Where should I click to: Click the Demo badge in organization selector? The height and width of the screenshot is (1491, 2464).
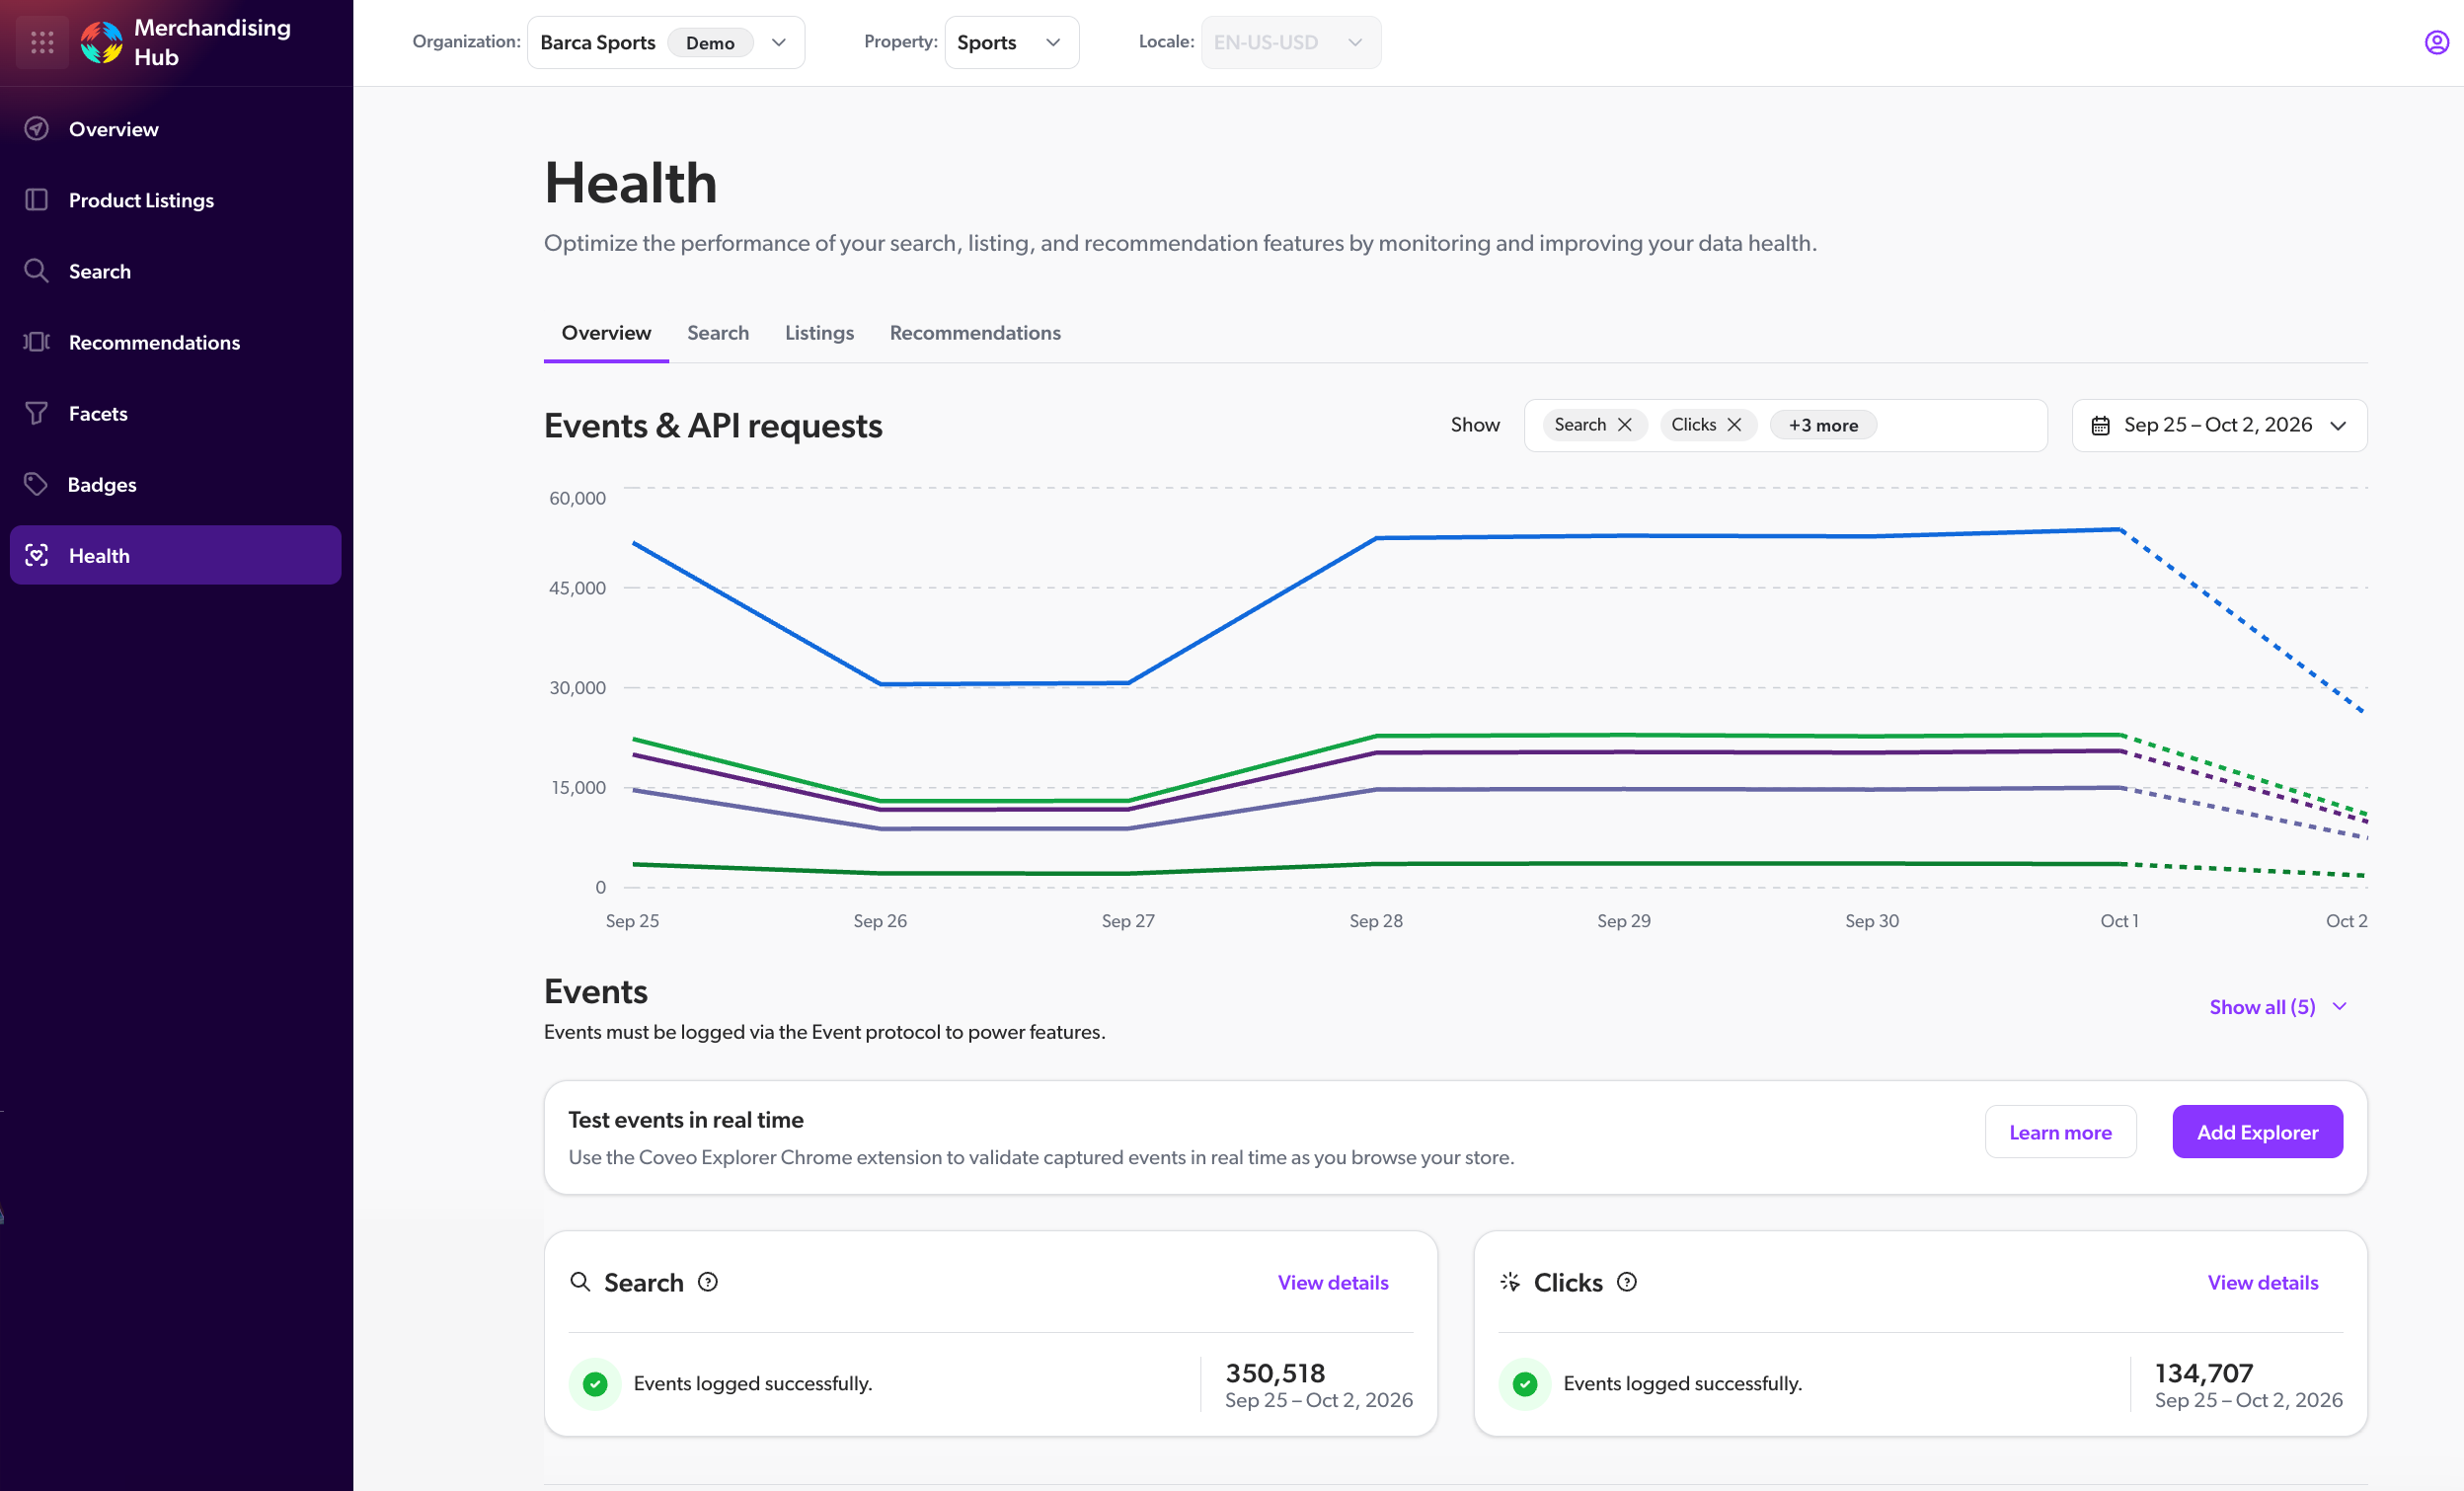click(x=710, y=42)
